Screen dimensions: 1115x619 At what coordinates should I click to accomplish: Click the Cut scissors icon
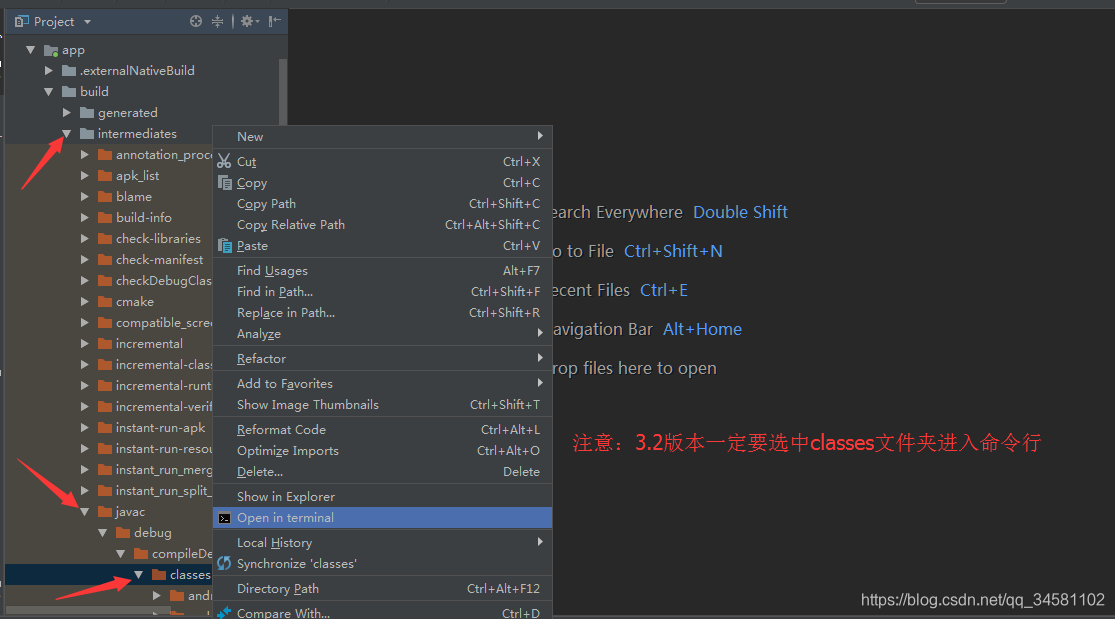click(224, 162)
